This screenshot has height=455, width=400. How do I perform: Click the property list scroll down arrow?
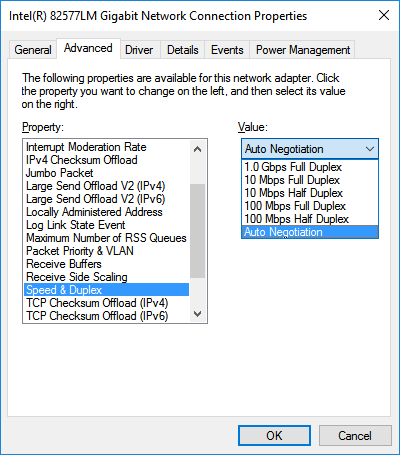[197, 314]
